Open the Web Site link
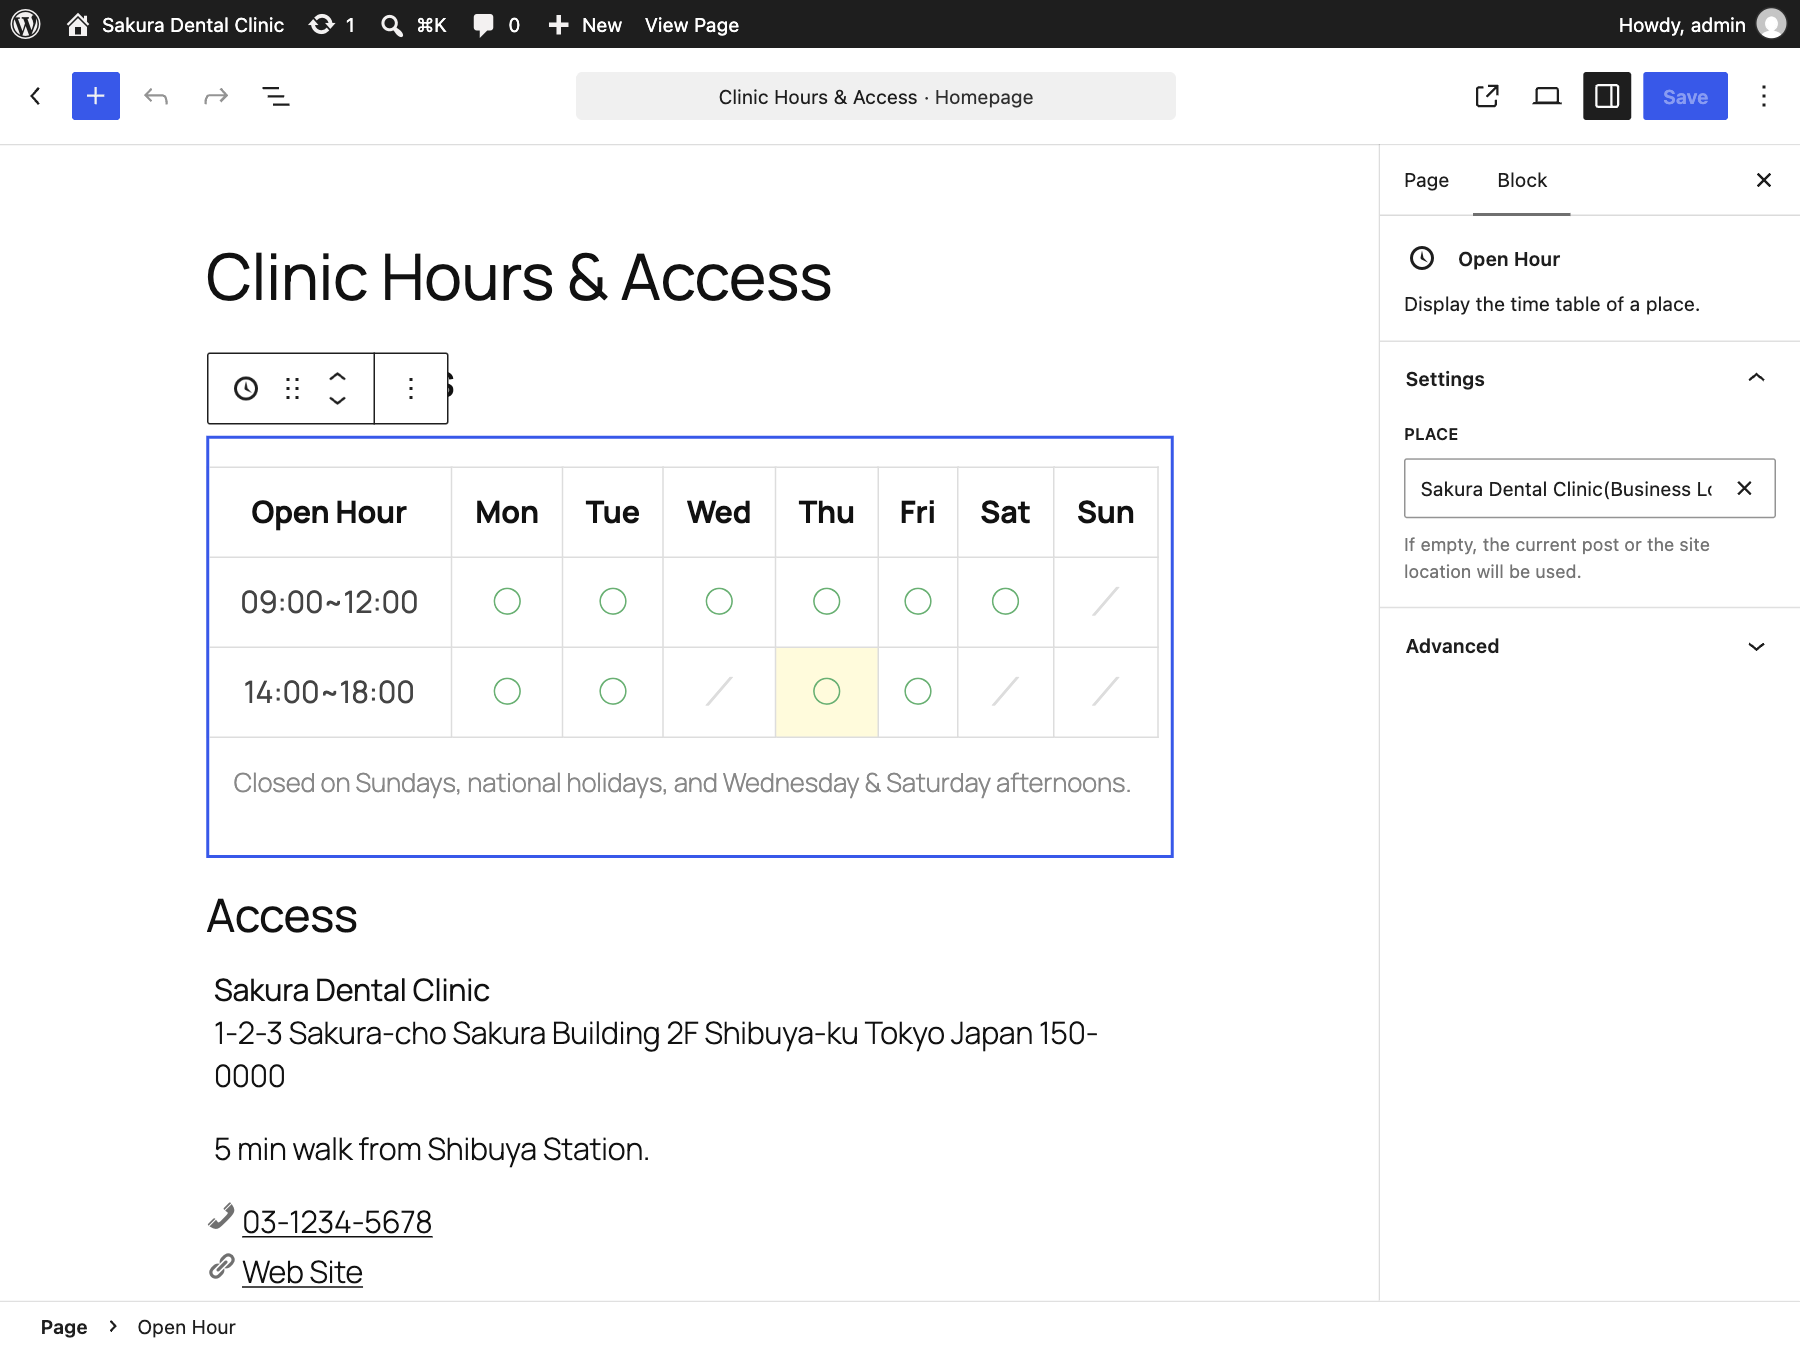Image resolution: width=1800 pixels, height=1350 pixels. pos(302,1272)
